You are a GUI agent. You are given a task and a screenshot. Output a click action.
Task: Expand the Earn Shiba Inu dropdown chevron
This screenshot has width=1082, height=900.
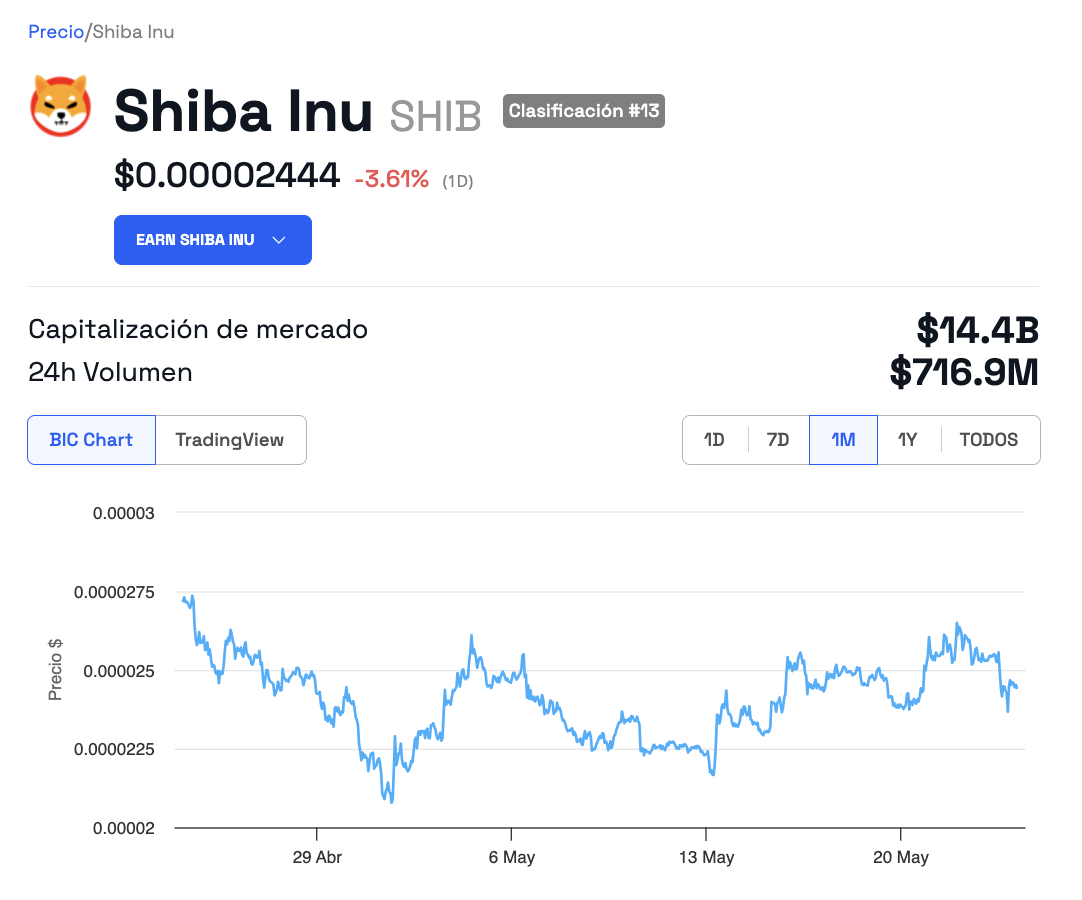point(279,240)
